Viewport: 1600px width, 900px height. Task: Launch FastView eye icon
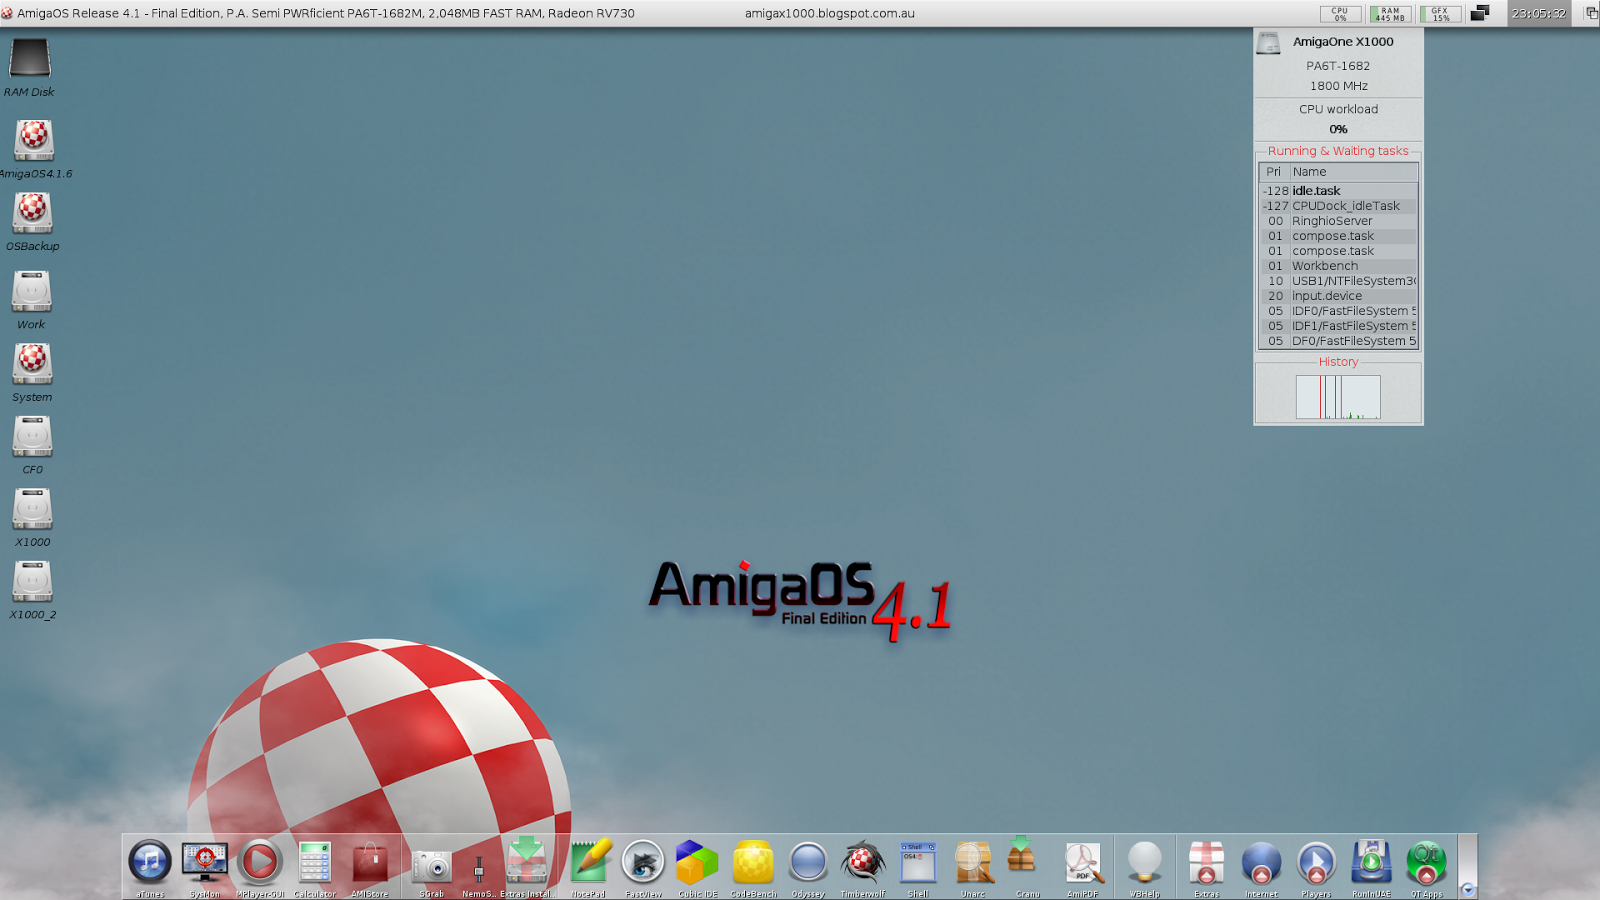(x=643, y=862)
